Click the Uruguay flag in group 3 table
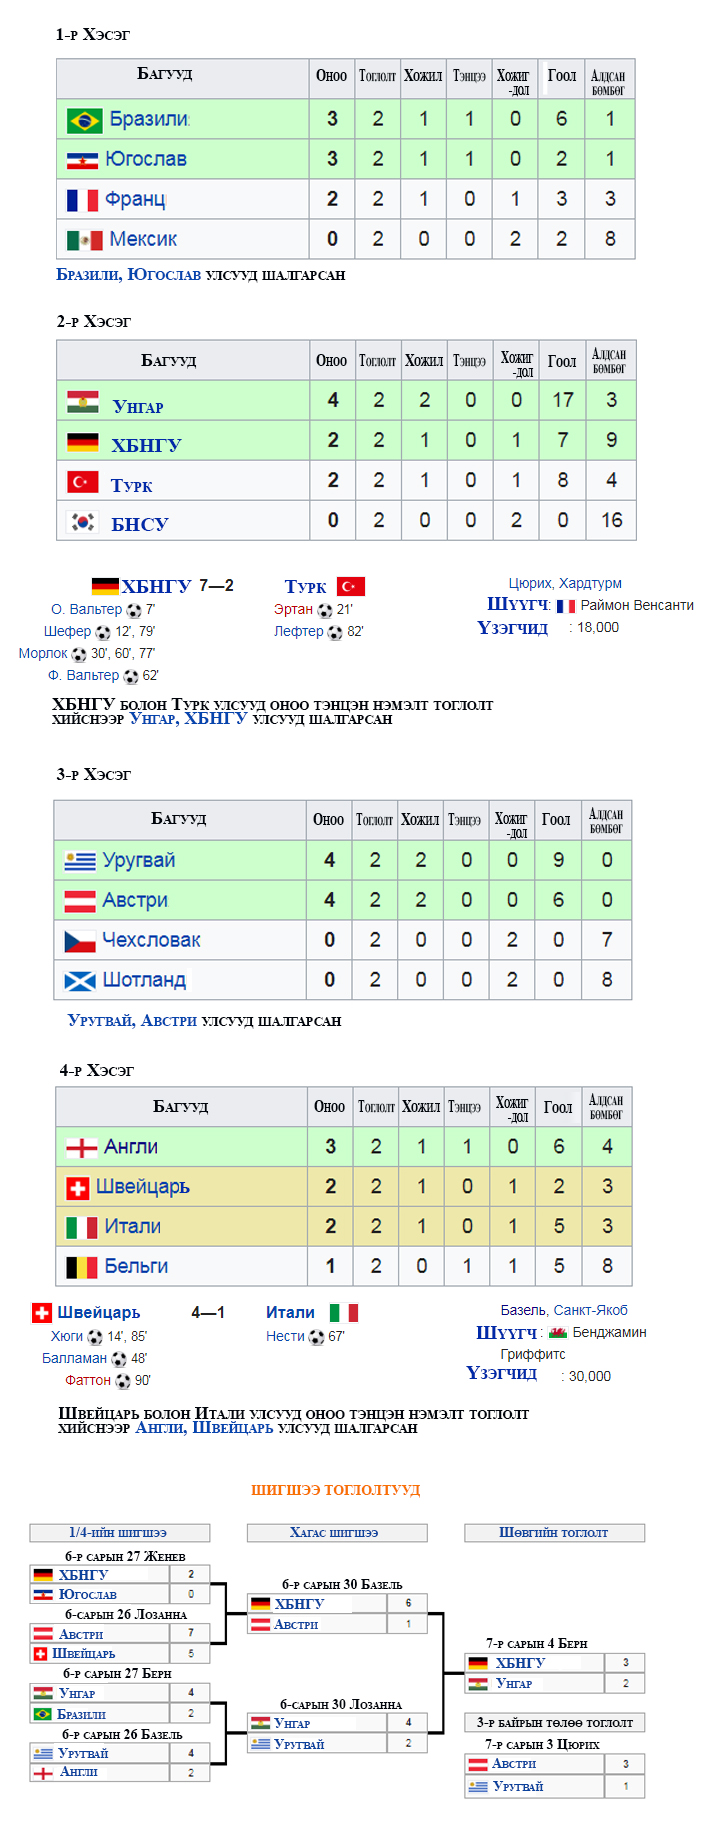Image resolution: width=712 pixels, height=1825 pixels. coord(80,860)
